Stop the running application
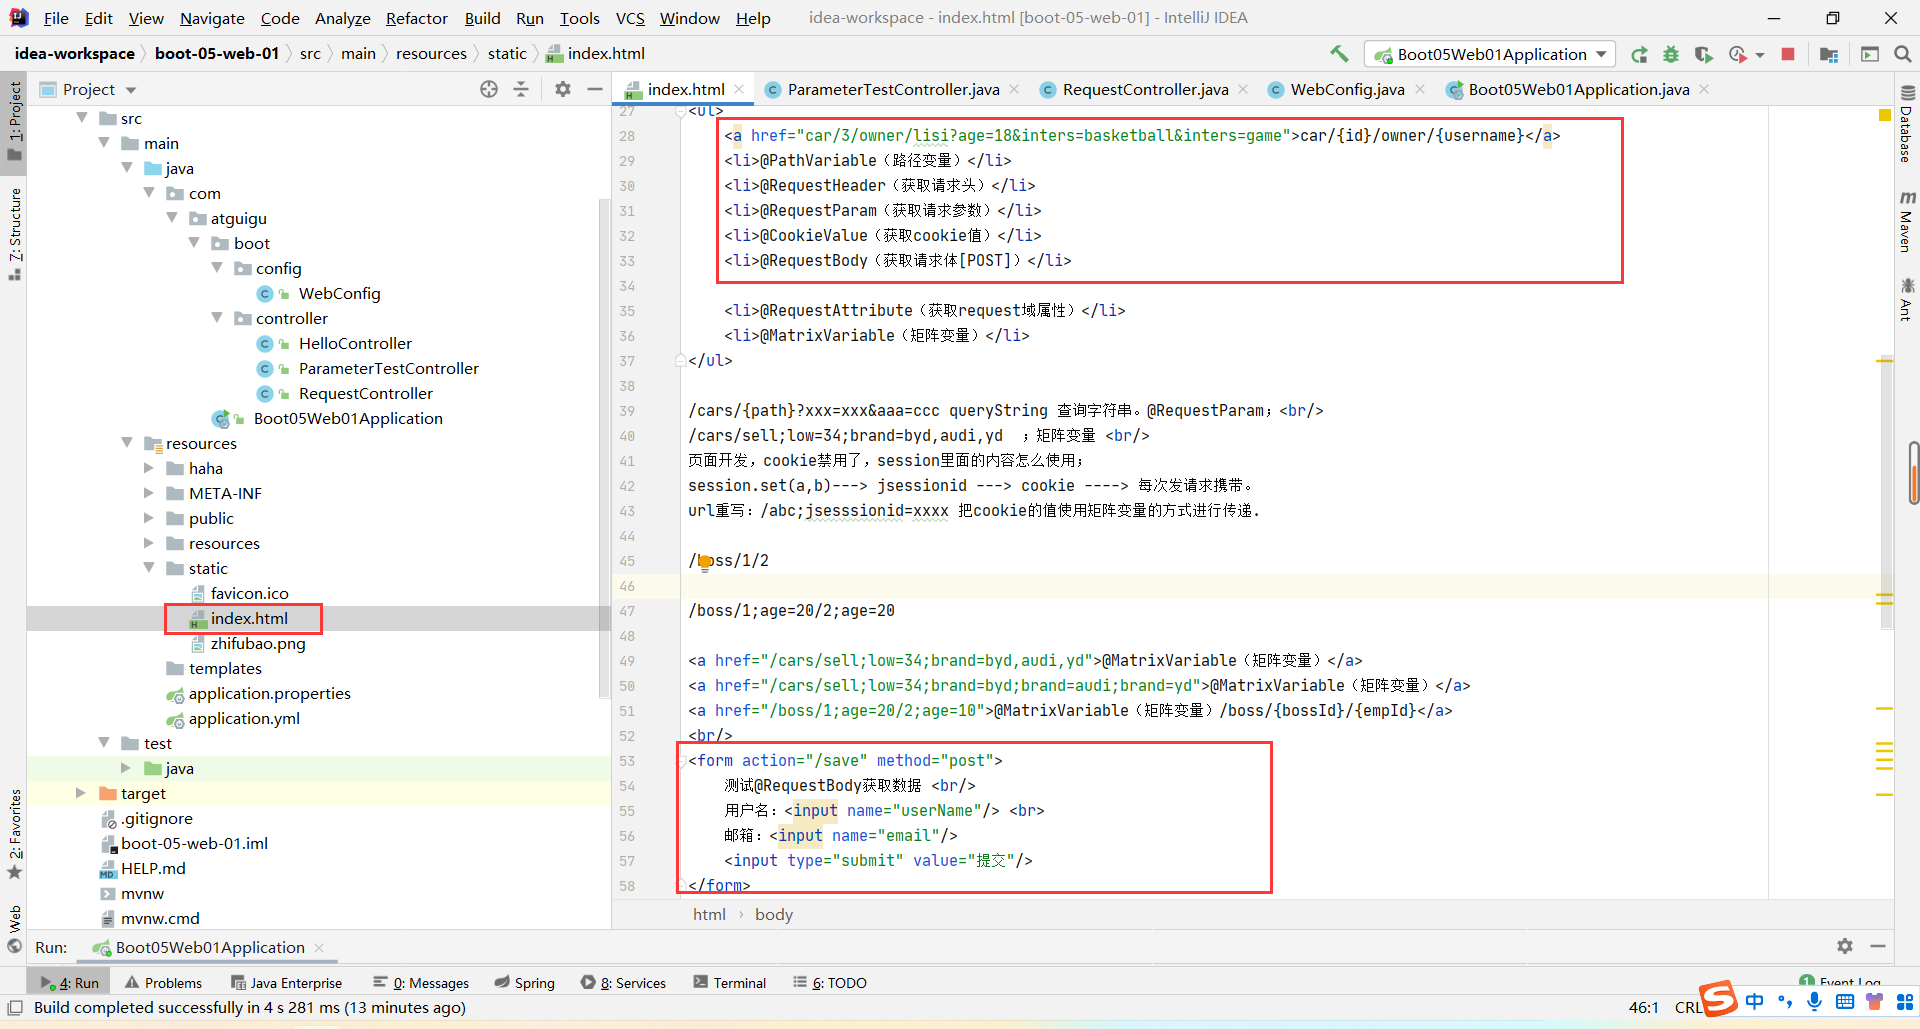The image size is (1920, 1029). (1788, 55)
